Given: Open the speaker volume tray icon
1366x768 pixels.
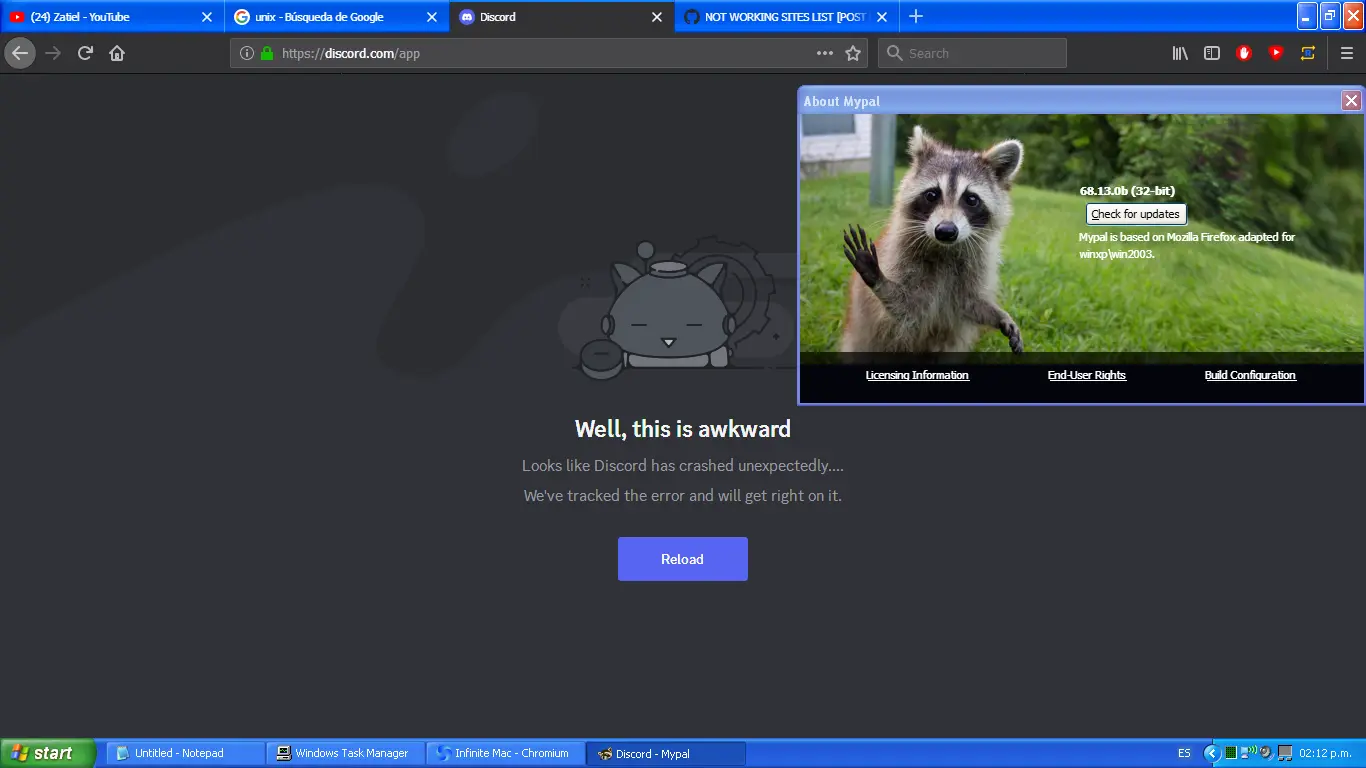Looking at the screenshot, I should 1265,752.
